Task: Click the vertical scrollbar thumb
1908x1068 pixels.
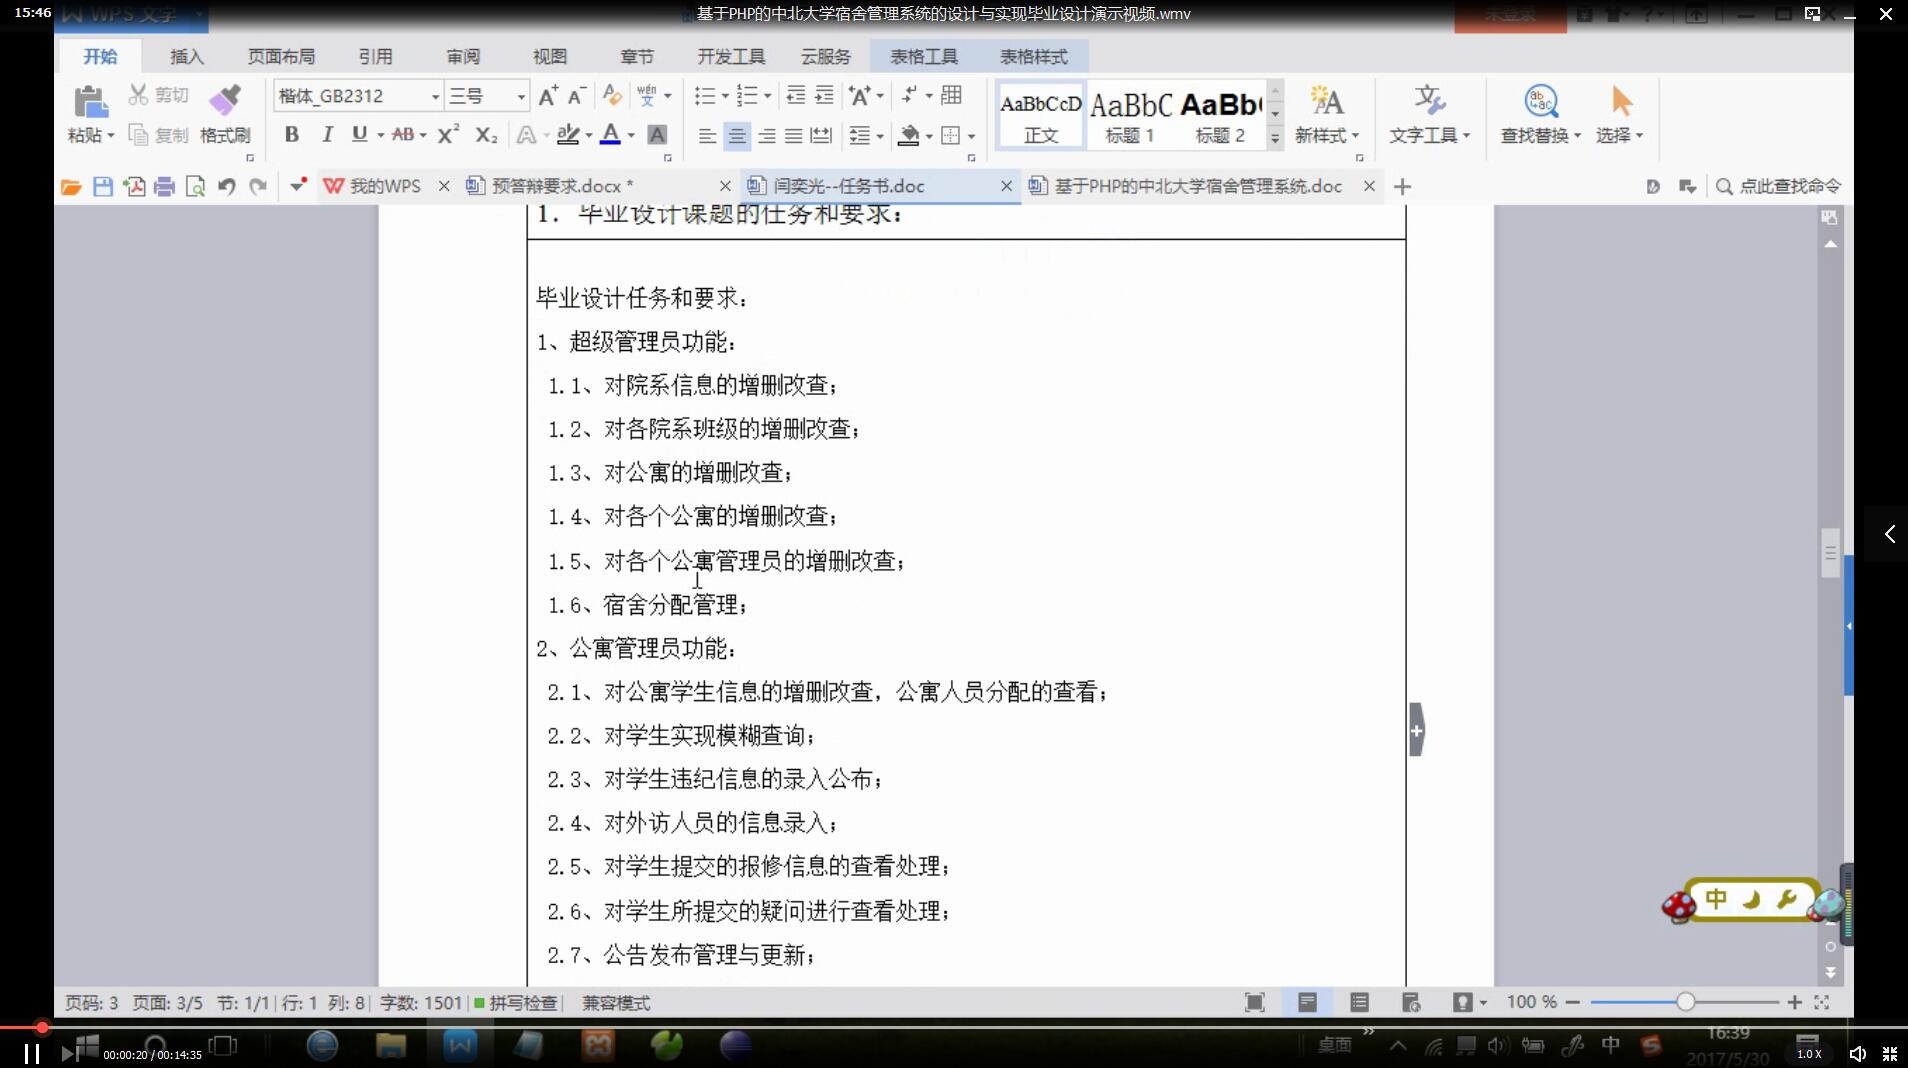Action: (x=1830, y=552)
